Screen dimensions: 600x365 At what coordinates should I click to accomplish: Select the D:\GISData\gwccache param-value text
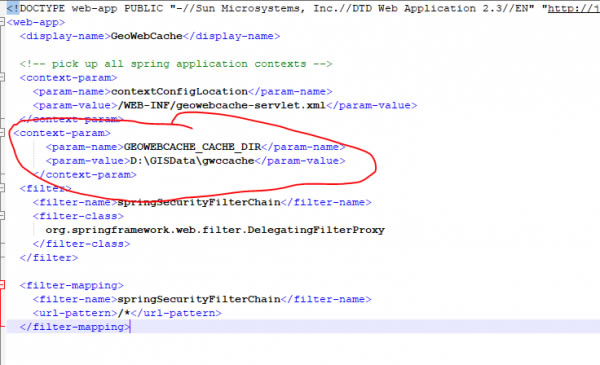click(192, 161)
